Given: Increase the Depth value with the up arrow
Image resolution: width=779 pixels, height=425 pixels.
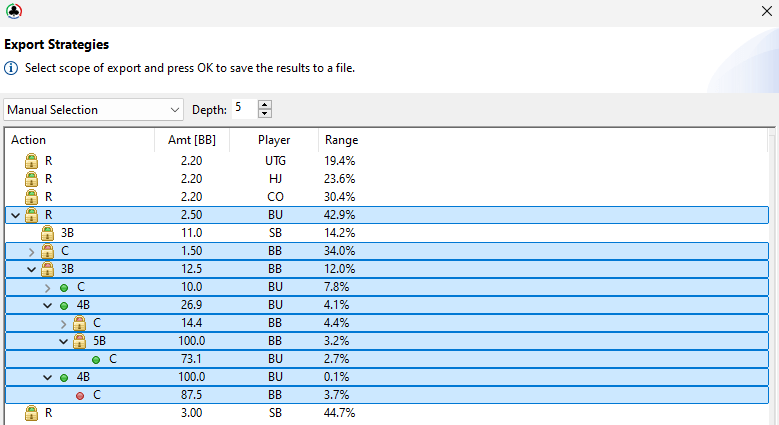Looking at the screenshot, I should click(264, 104).
